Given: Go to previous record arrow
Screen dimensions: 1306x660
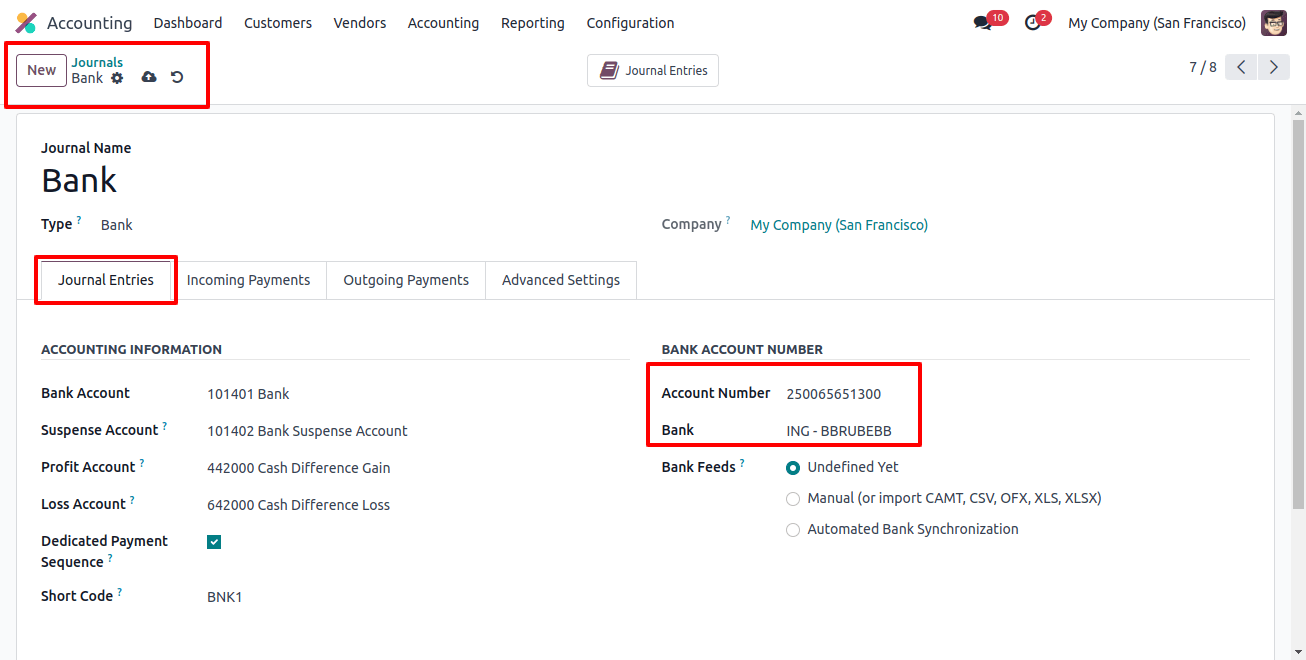Looking at the screenshot, I should pos(1241,67).
